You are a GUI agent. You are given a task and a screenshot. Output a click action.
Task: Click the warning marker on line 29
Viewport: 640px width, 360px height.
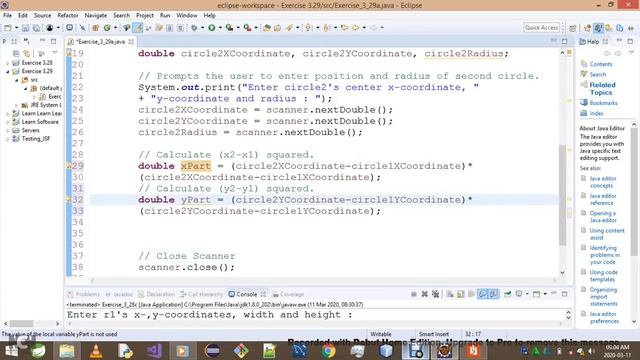pyautogui.click(x=69, y=166)
